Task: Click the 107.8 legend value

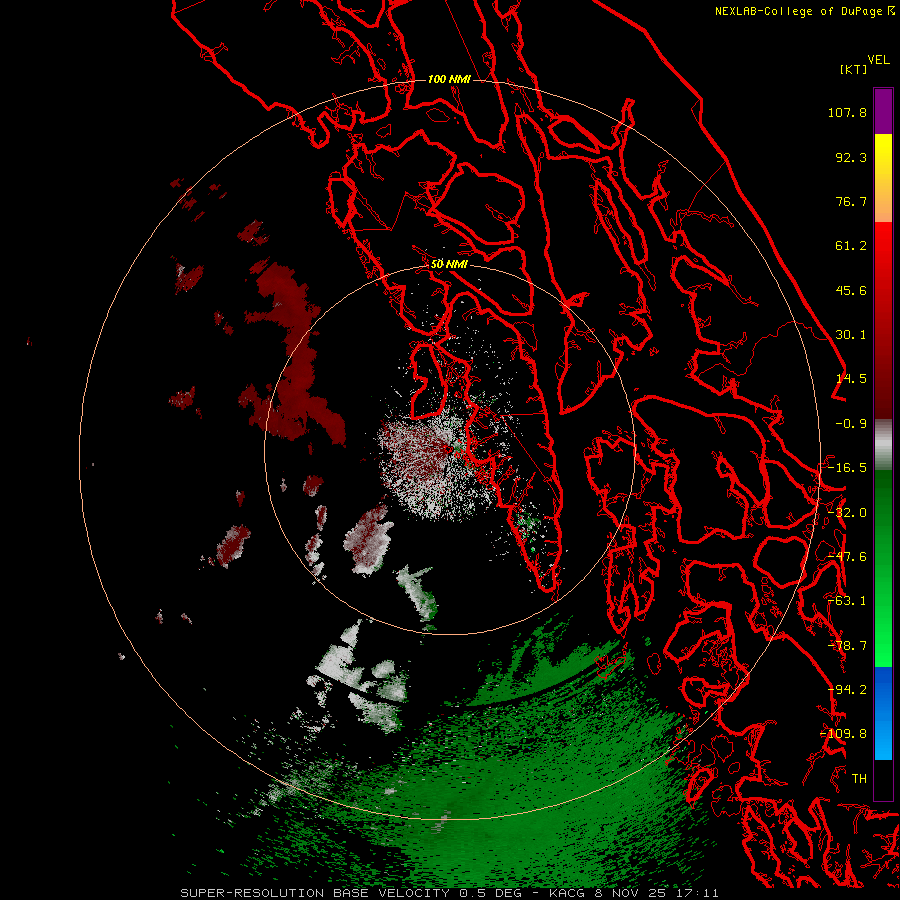Action: (847, 112)
